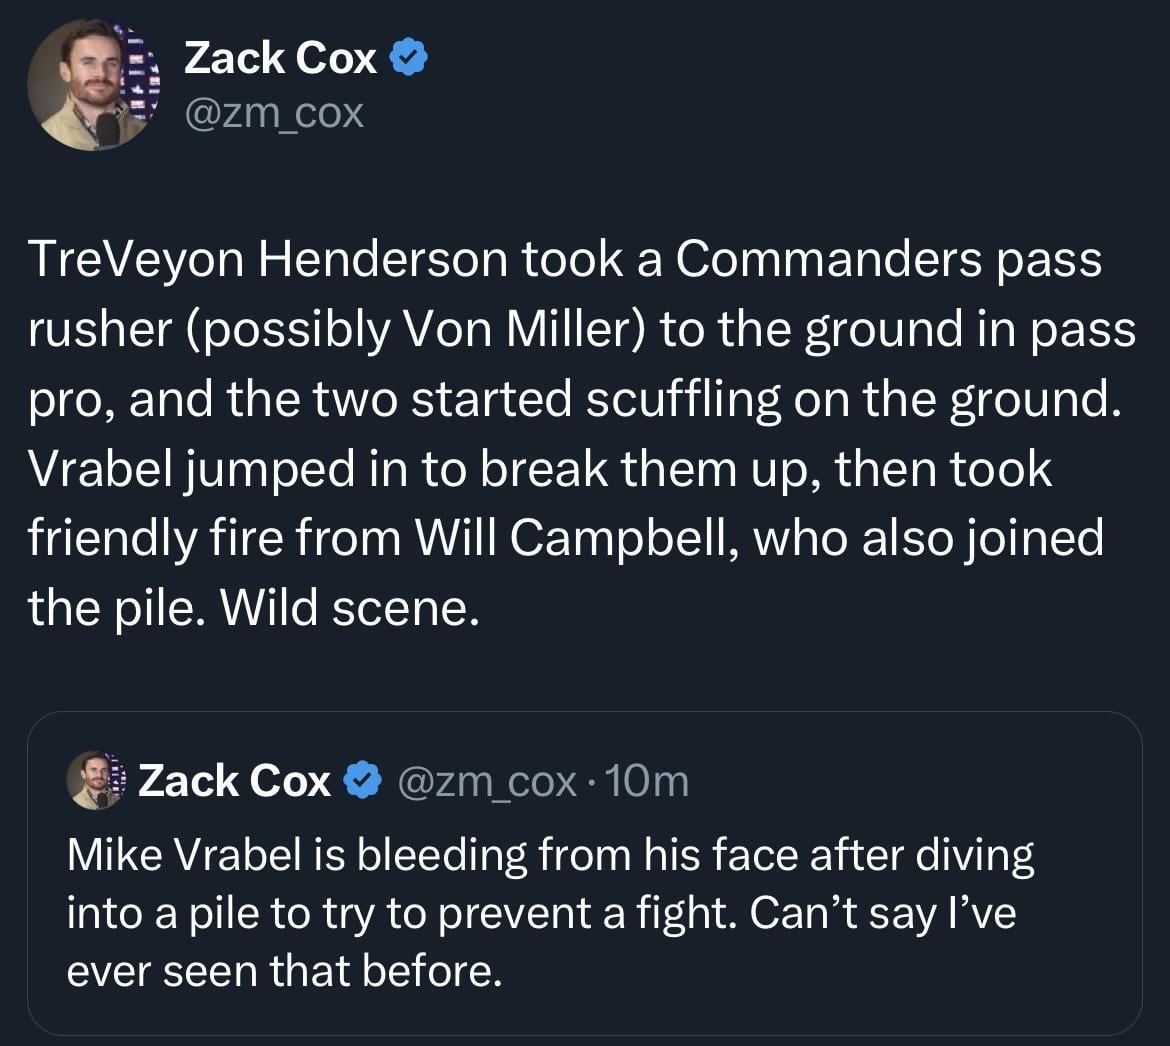This screenshot has width=1170, height=1046.
Task: Open the @zm_cox handle in quoted tweet
Action: [x=487, y=781]
